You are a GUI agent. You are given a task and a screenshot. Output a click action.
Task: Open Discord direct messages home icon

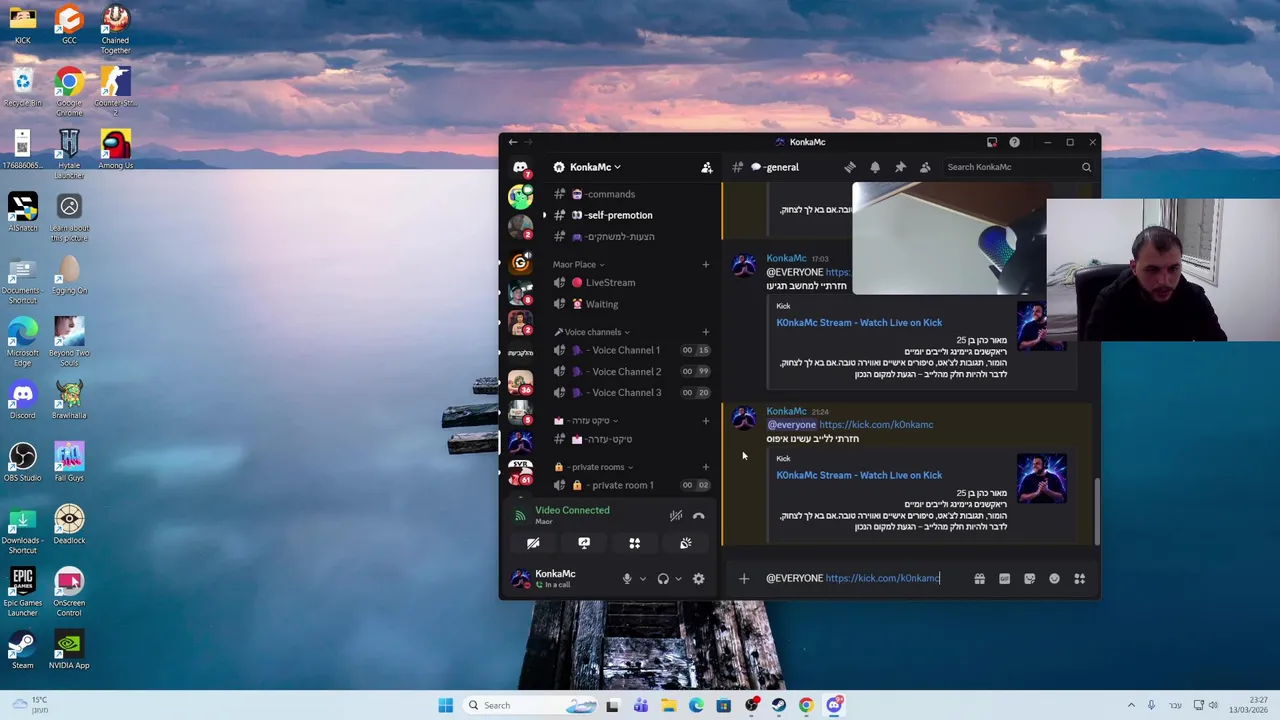[x=520, y=167]
